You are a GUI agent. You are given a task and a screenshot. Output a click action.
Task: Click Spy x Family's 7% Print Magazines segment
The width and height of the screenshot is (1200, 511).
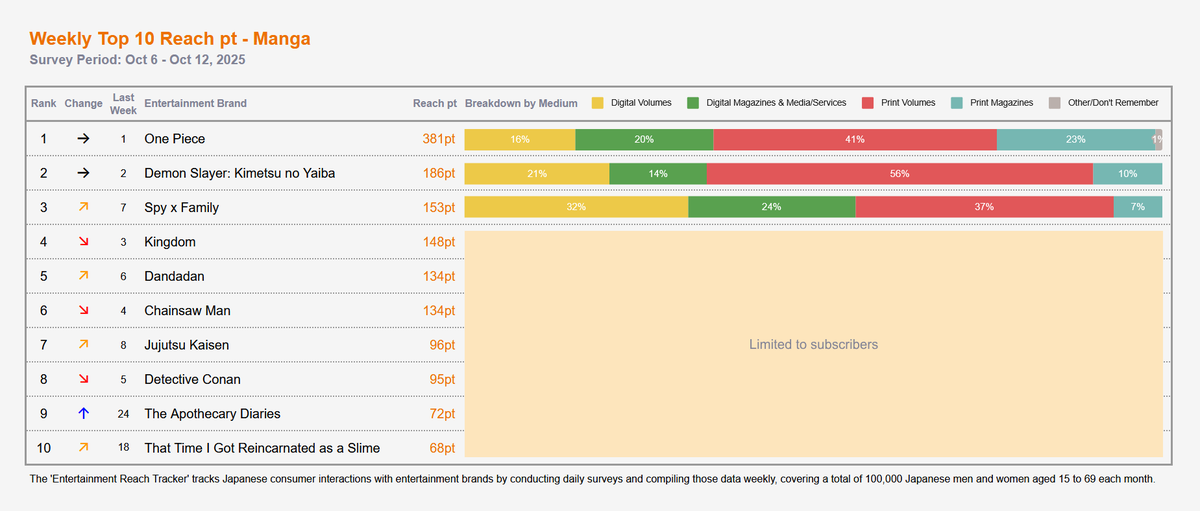(x=1138, y=207)
